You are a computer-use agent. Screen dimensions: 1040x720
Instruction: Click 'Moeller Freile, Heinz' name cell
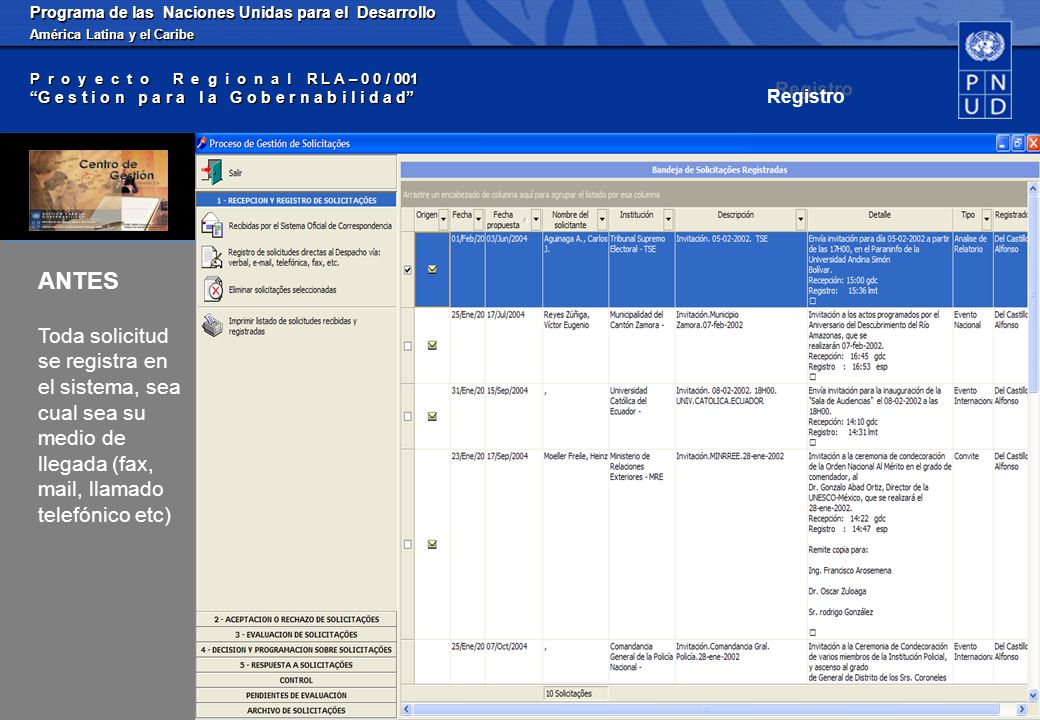tap(576, 544)
